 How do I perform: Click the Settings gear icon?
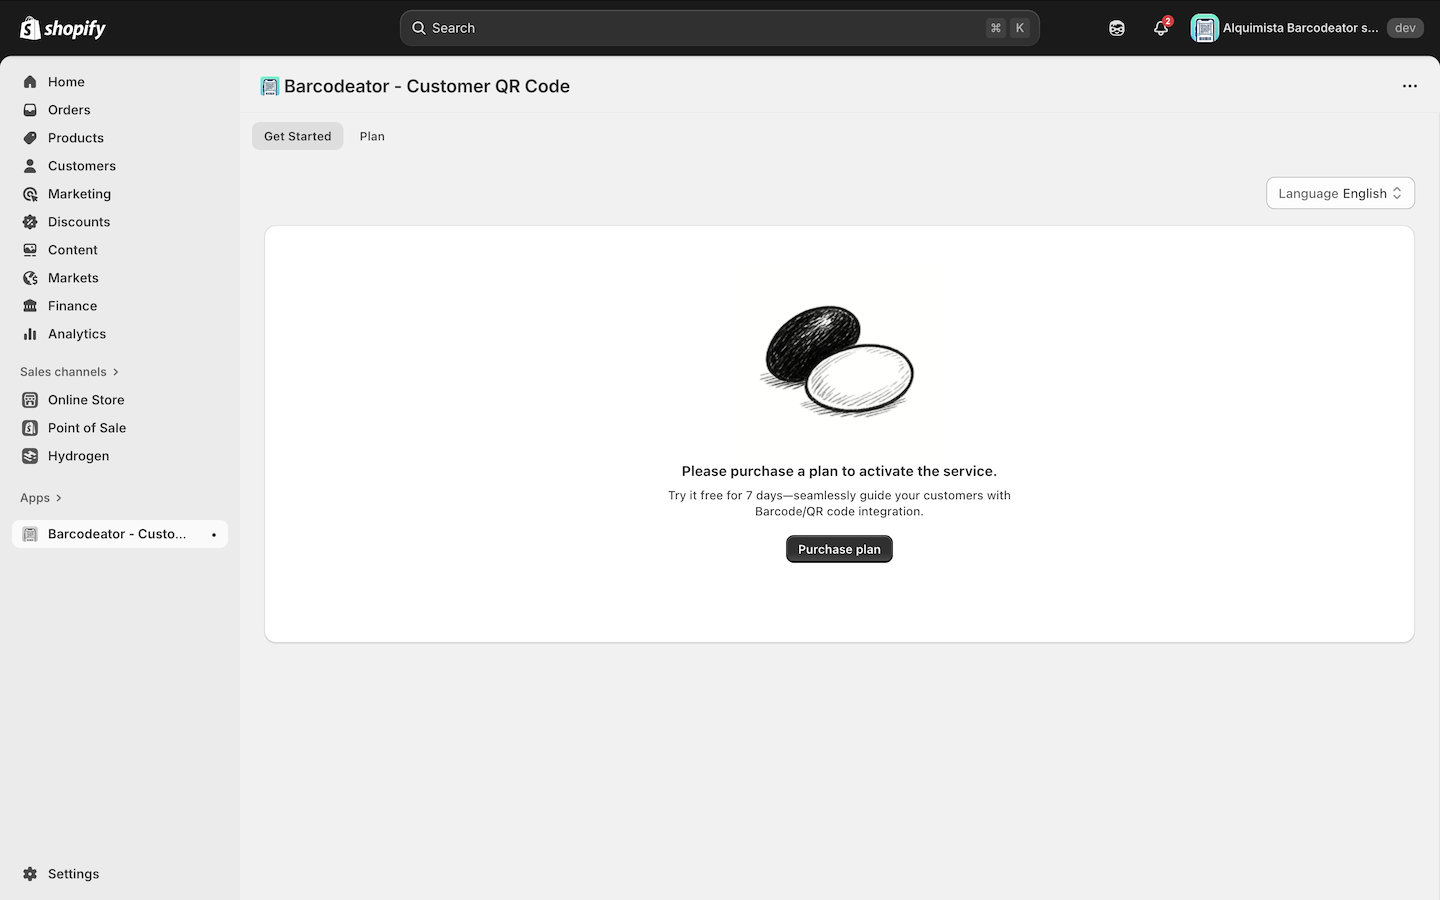click(30, 874)
